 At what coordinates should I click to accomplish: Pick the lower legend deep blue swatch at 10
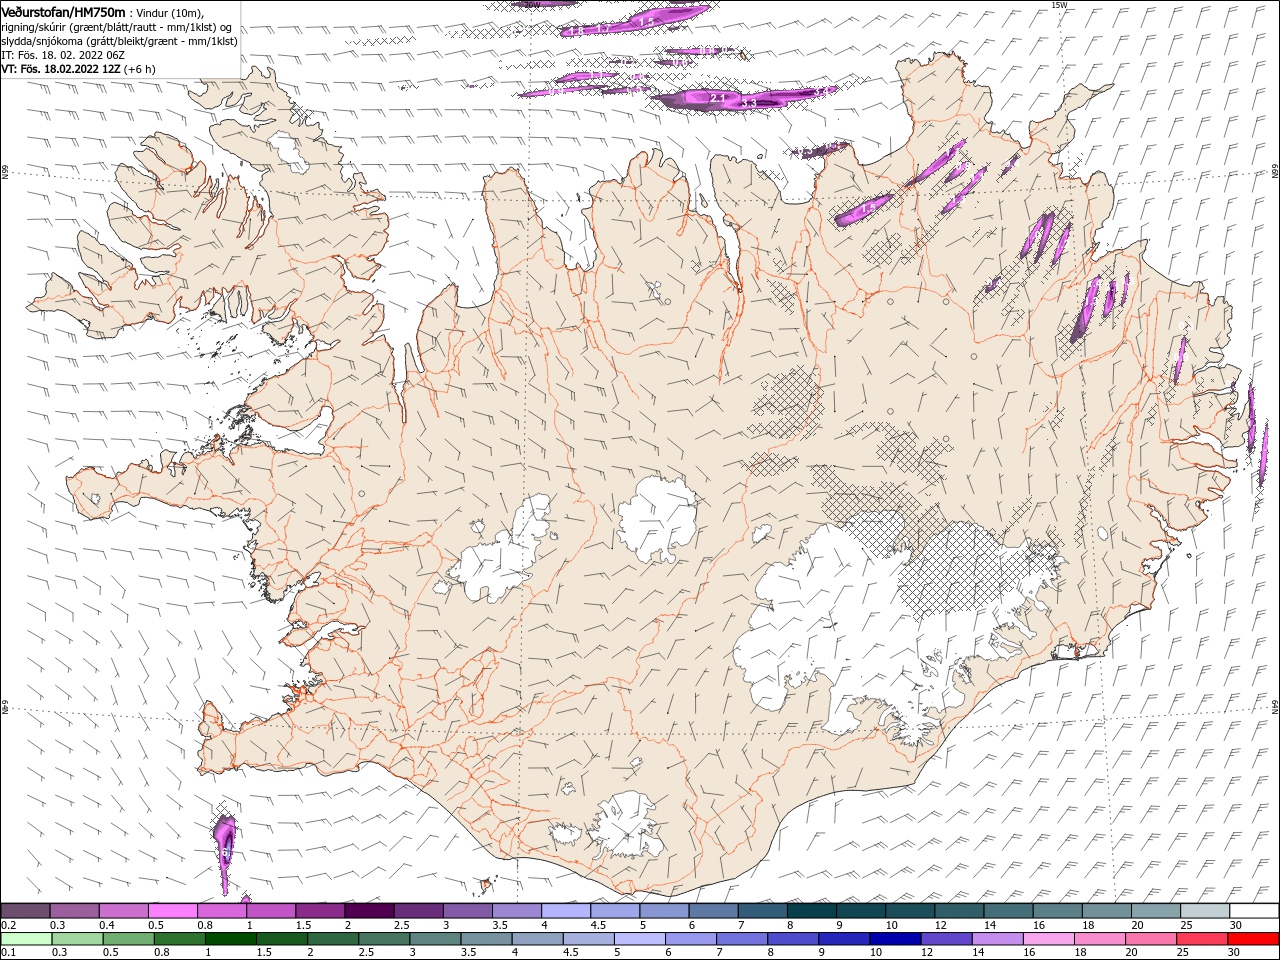tap(893, 939)
